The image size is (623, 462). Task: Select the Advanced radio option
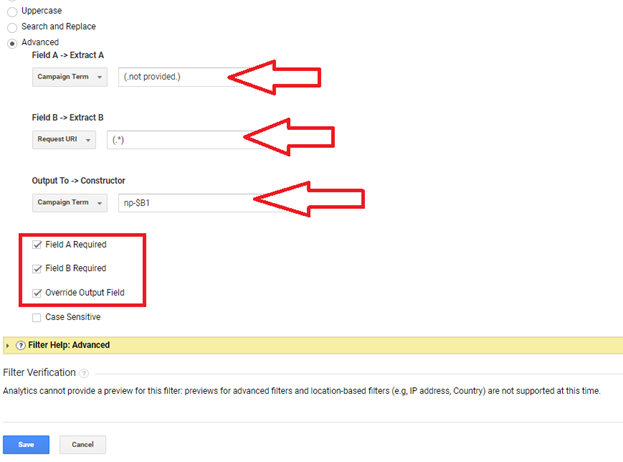(12, 43)
